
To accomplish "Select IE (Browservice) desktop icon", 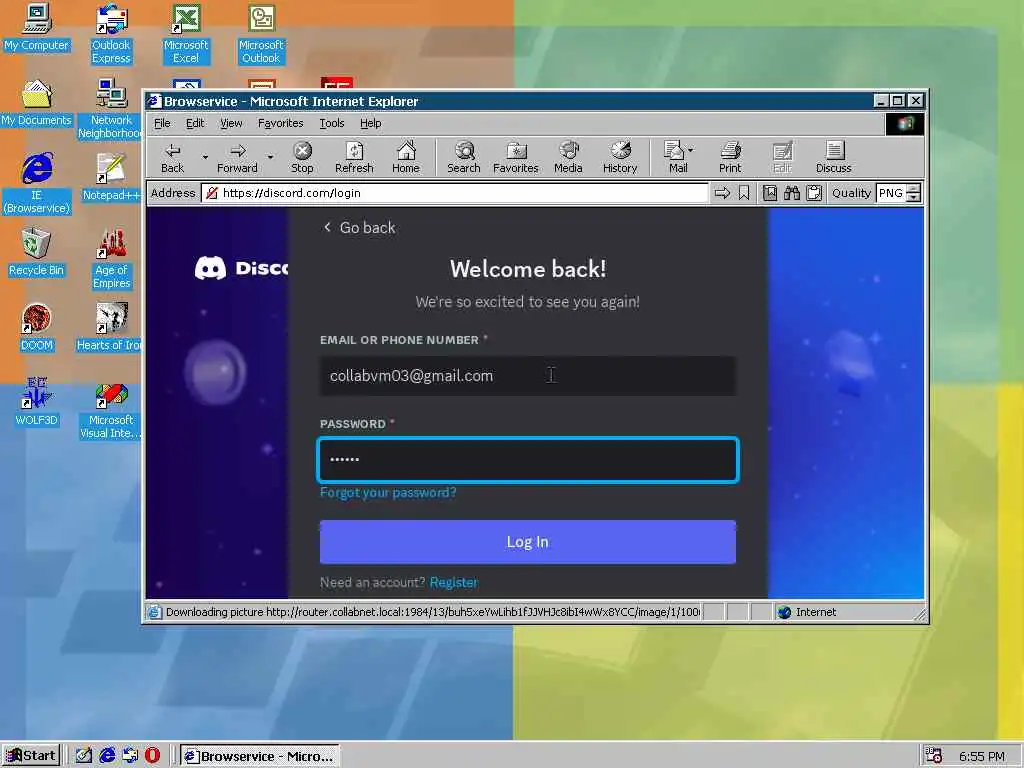I will click(x=37, y=184).
